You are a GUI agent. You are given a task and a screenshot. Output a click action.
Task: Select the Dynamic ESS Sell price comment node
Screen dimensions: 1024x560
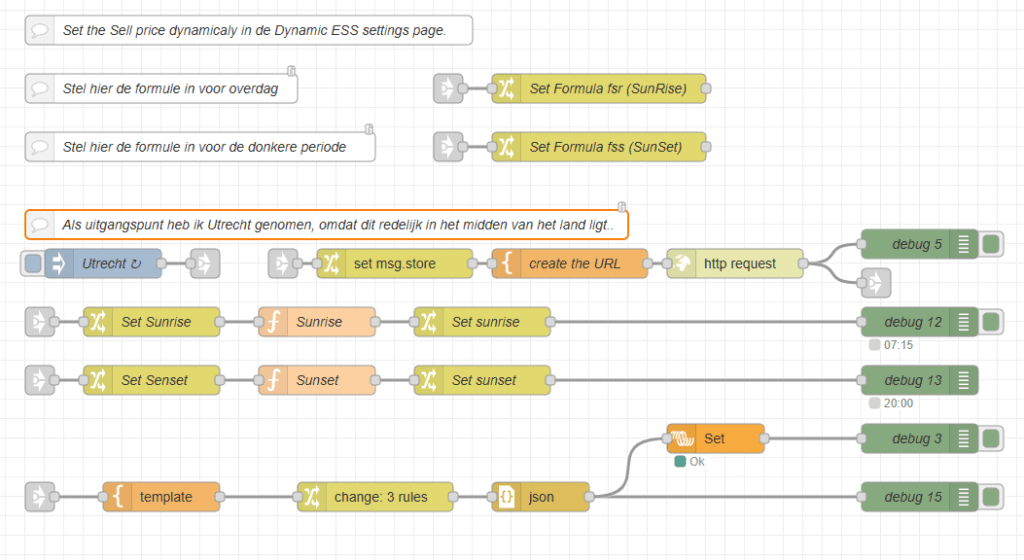(248, 31)
